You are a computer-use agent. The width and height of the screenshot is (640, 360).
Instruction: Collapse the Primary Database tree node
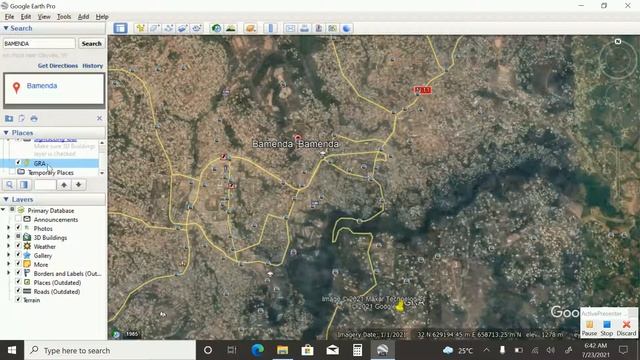point(4,210)
